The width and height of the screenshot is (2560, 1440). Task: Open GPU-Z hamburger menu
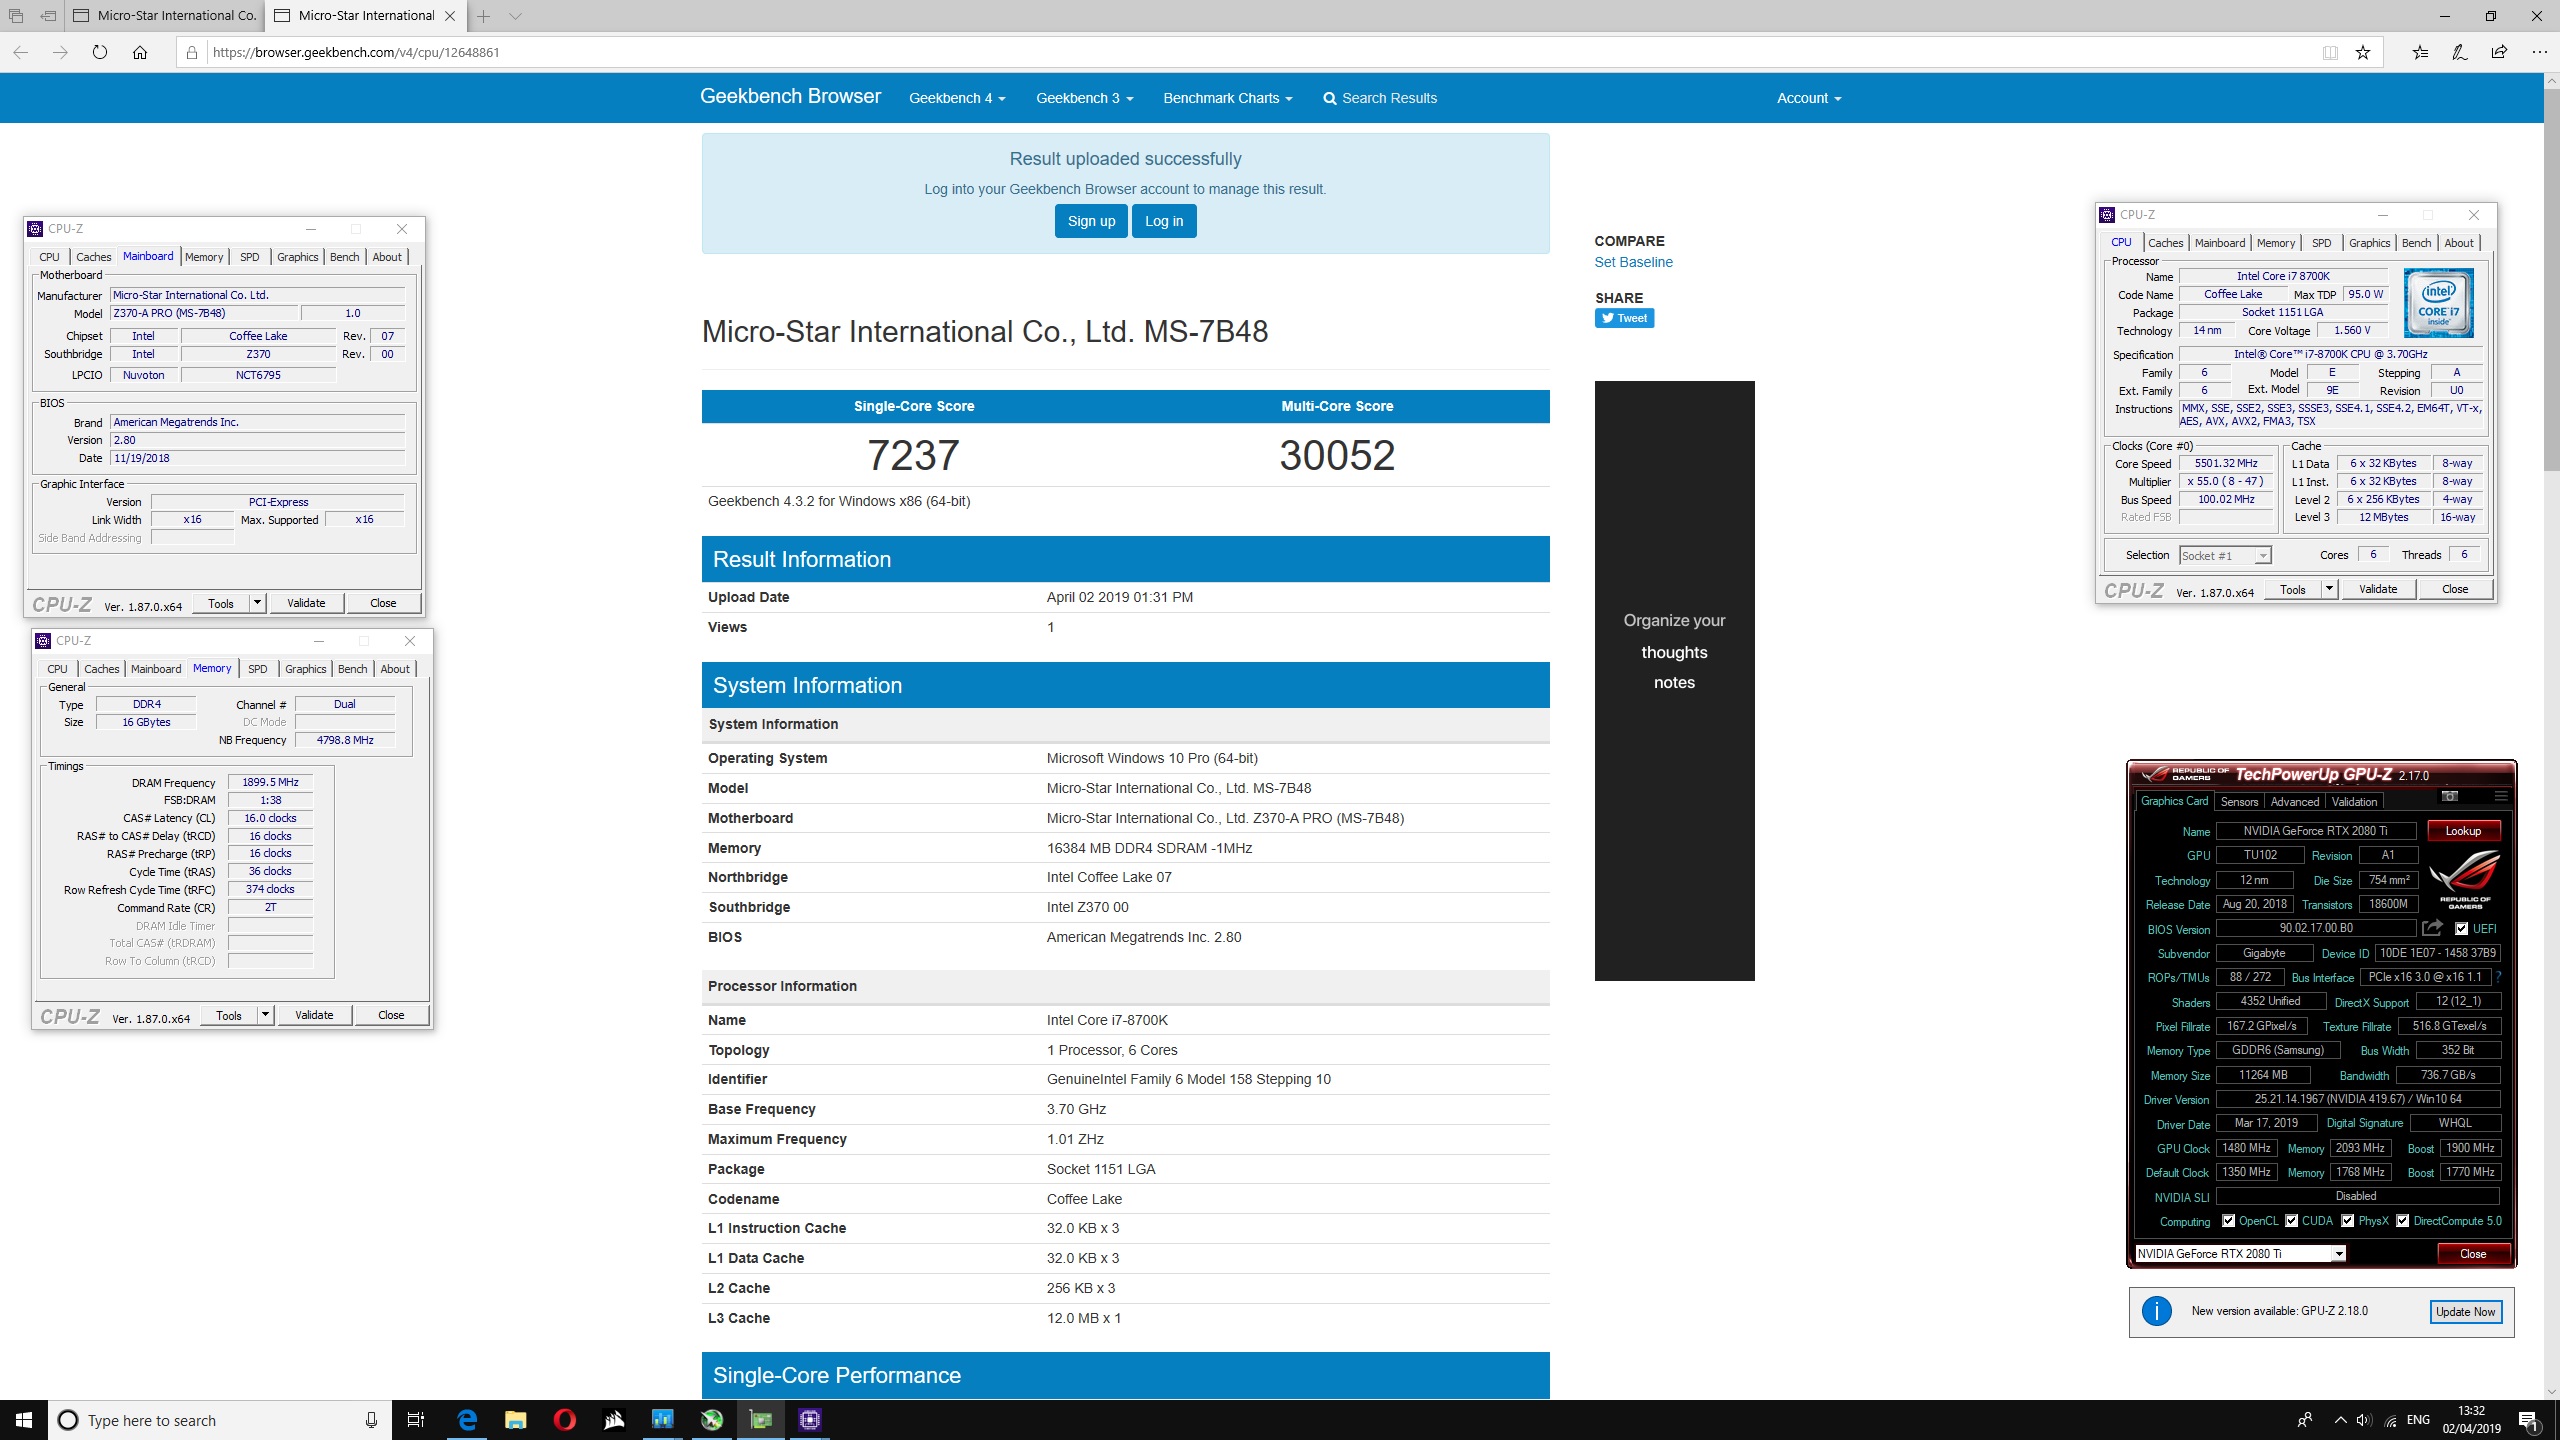tap(2500, 797)
